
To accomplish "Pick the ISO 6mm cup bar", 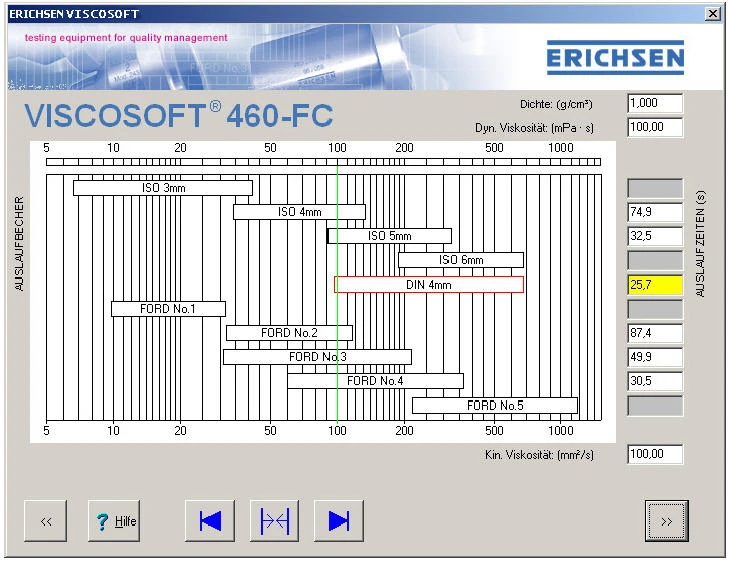I will tap(460, 260).
